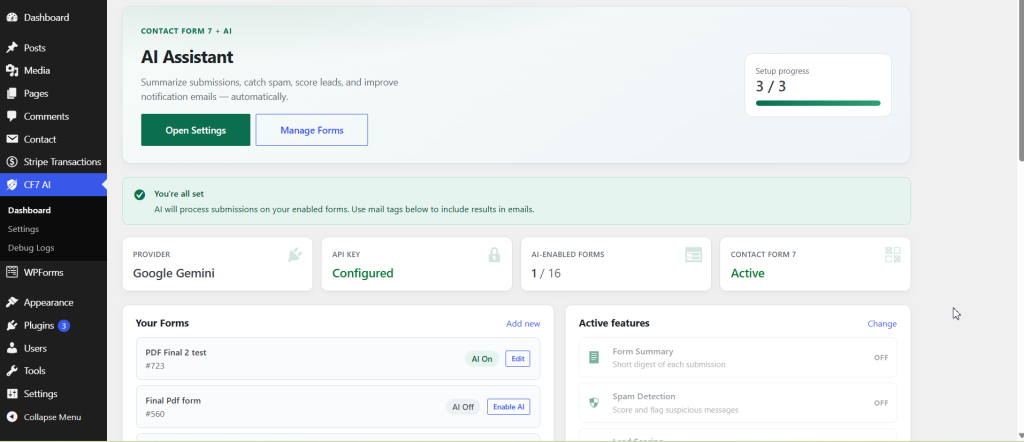Click the Form Summary document icon
1024x442 pixels.
(x=594, y=357)
